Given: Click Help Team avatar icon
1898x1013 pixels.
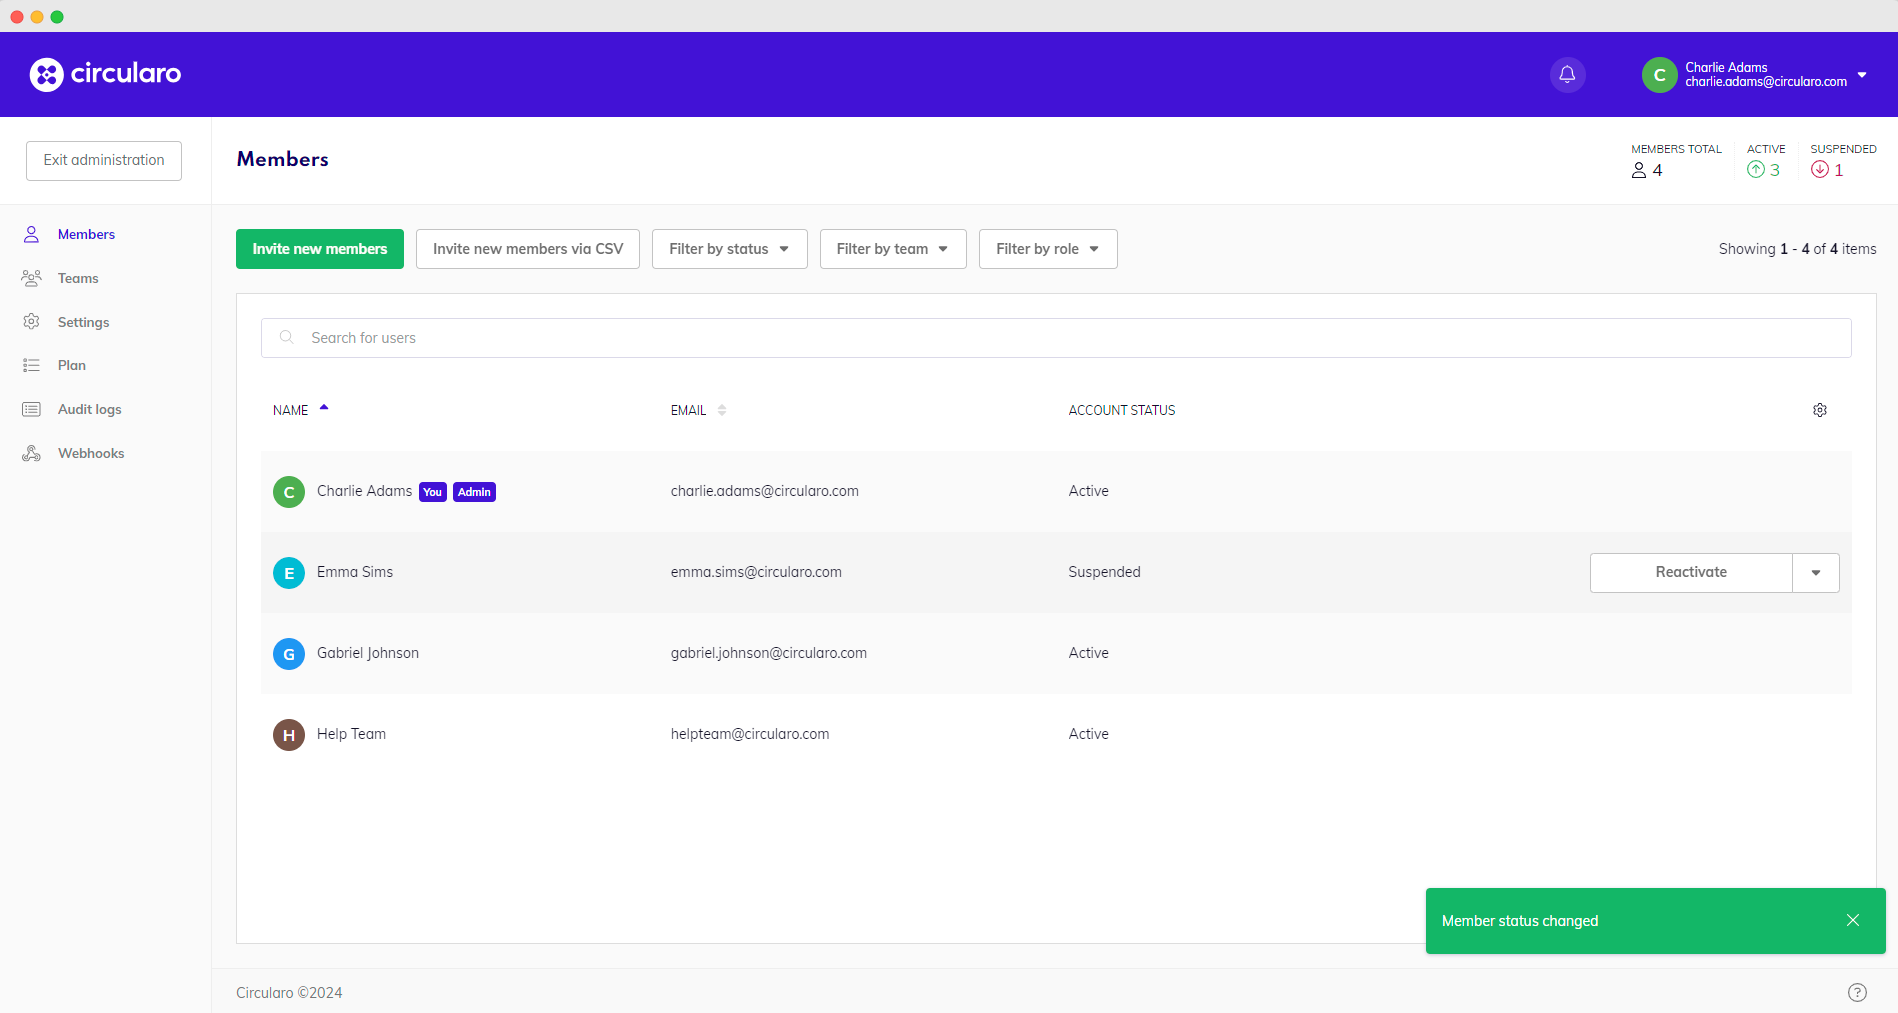Looking at the screenshot, I should pyautogui.click(x=289, y=735).
